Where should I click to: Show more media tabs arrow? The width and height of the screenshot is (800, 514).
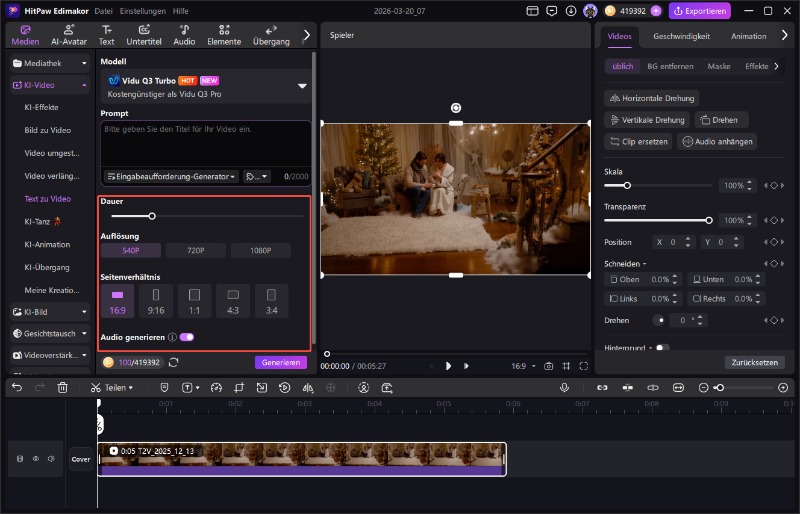[x=307, y=35]
